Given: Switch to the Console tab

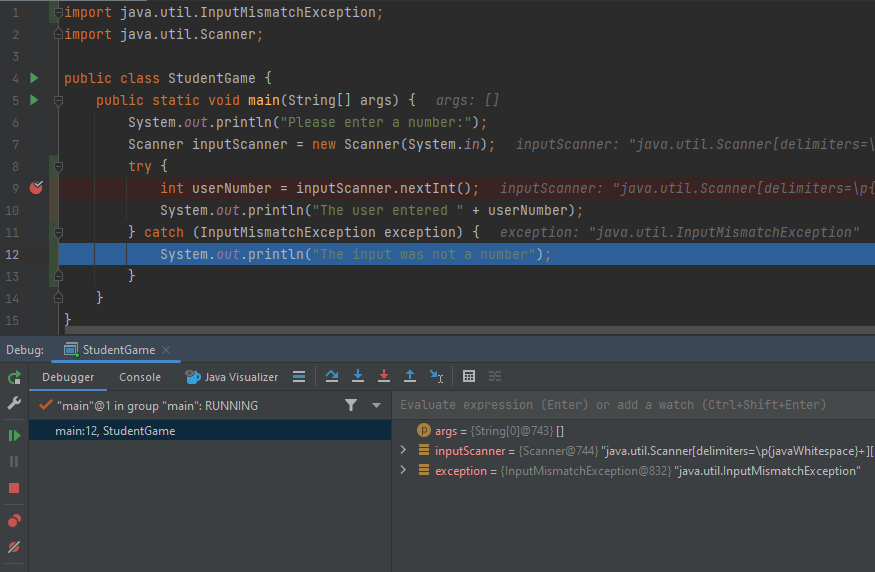Looking at the screenshot, I should coord(140,377).
